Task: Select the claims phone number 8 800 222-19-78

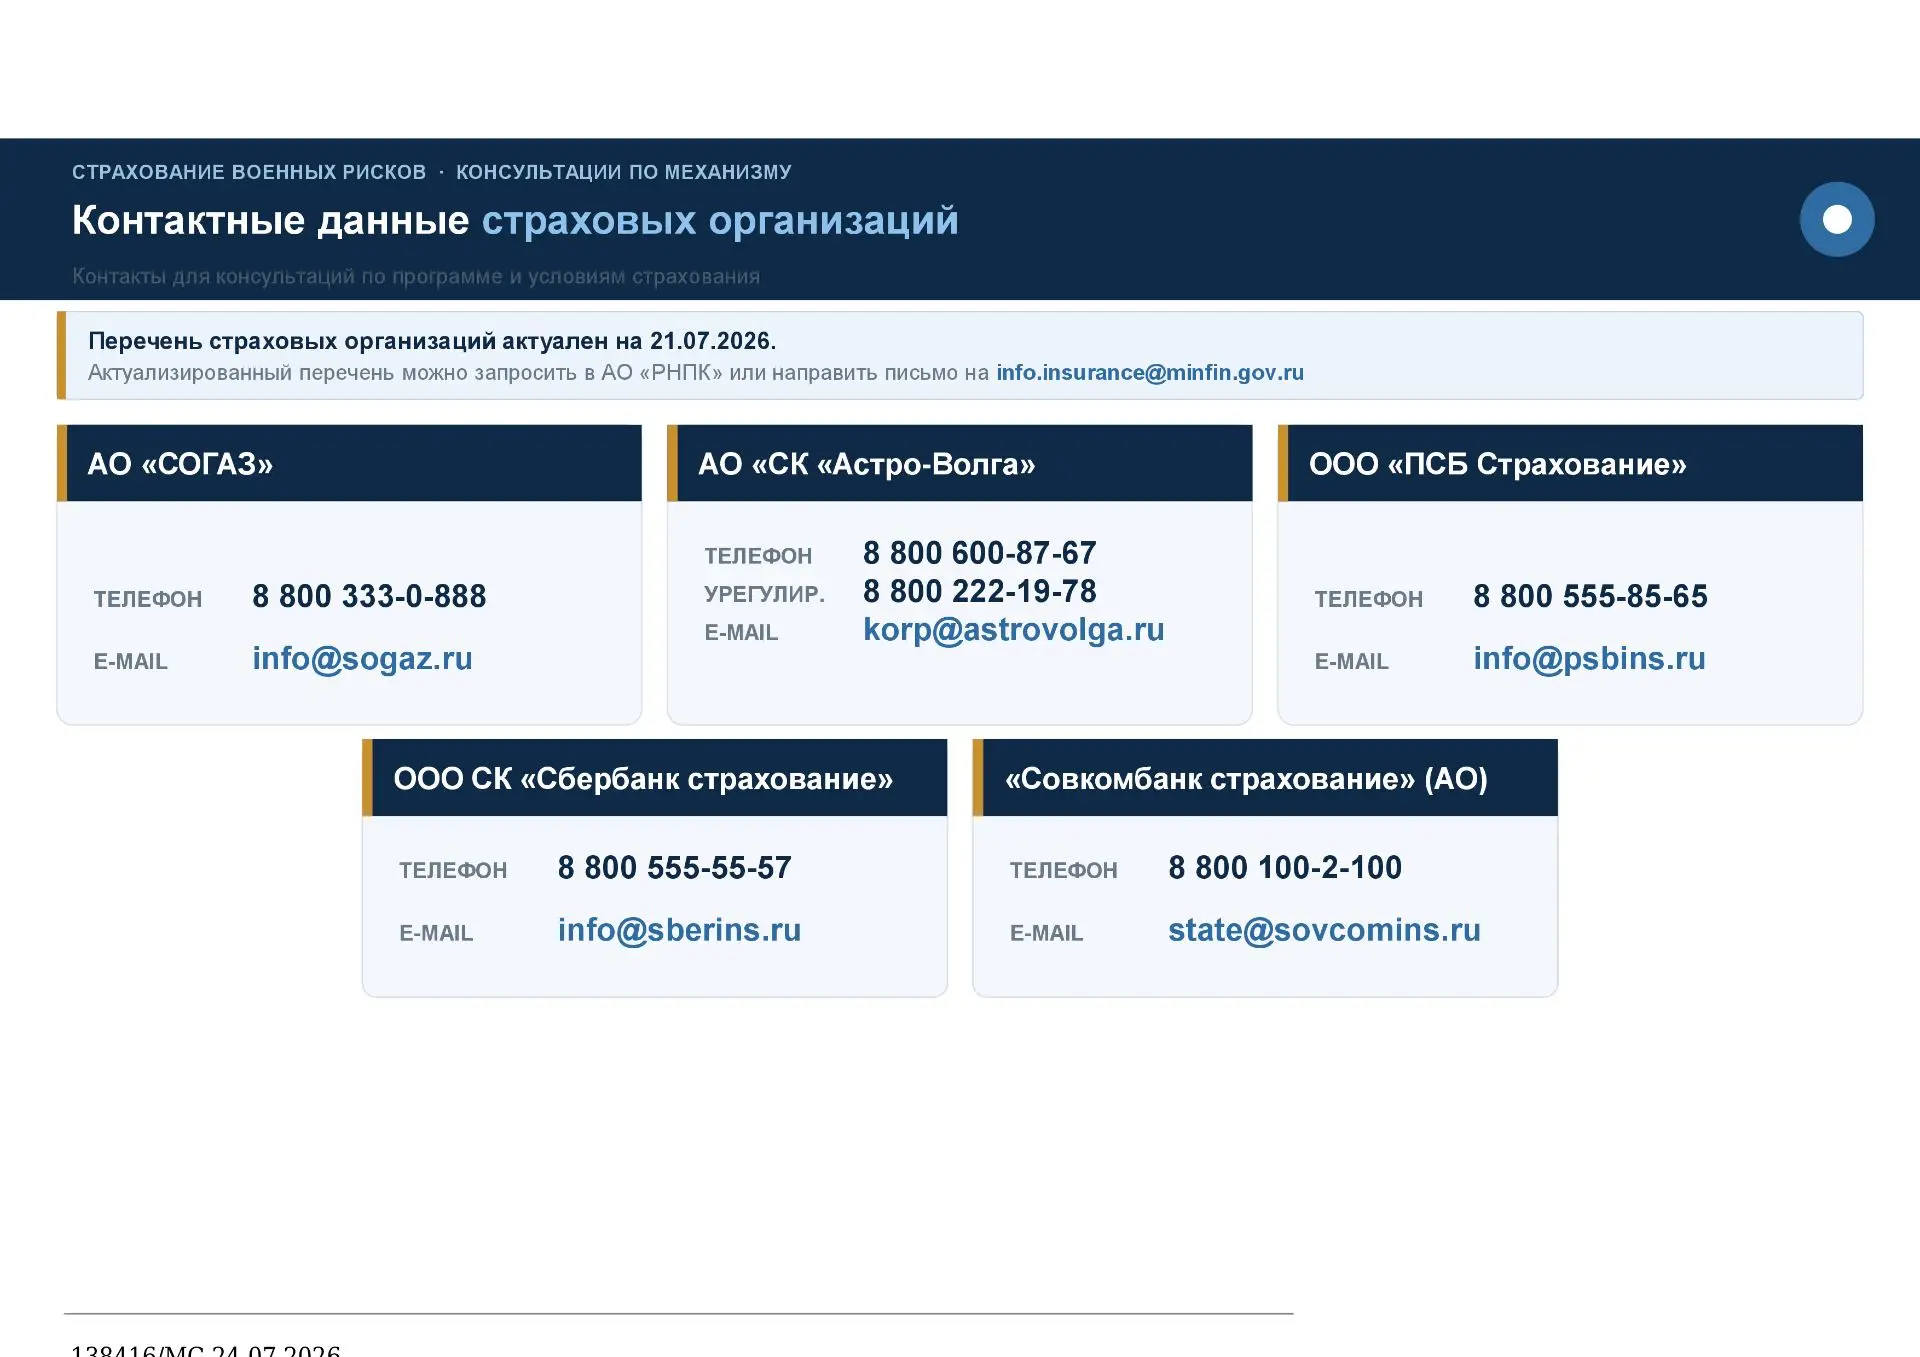Action: 980,592
